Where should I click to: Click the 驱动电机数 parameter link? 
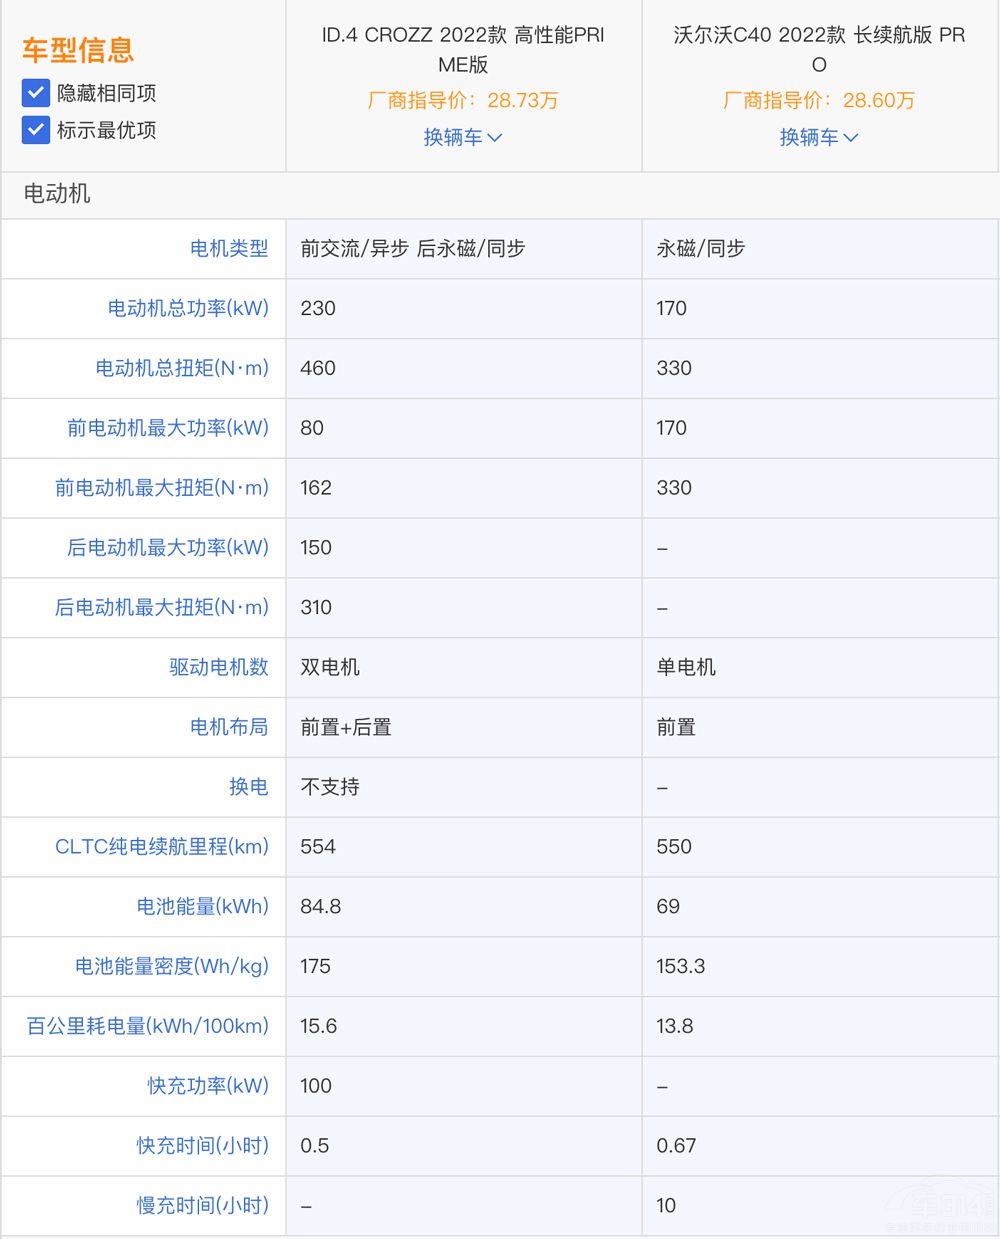click(x=219, y=668)
